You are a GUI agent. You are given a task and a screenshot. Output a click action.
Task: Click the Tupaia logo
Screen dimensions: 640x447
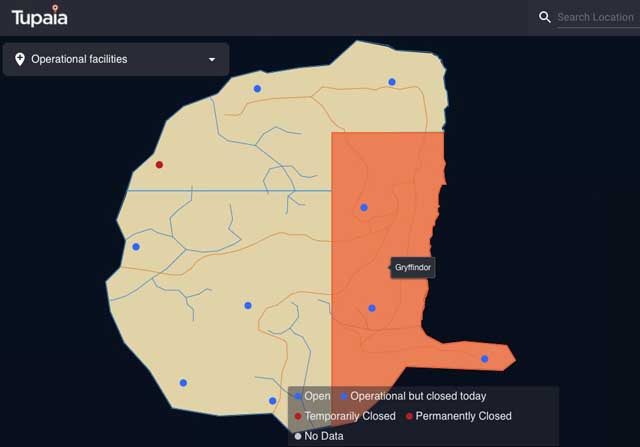click(x=41, y=16)
